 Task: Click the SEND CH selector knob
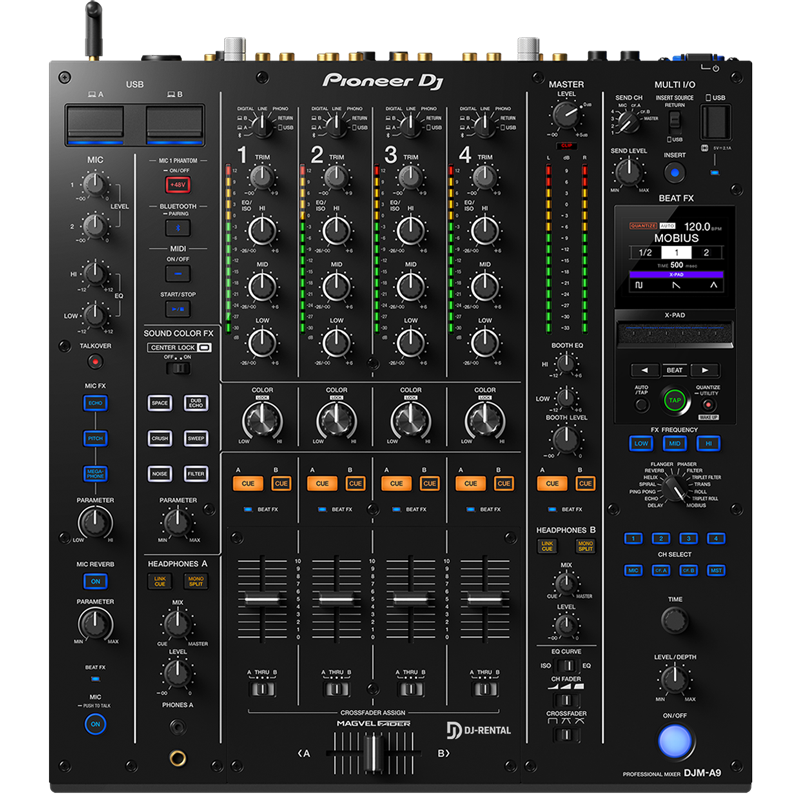point(629,122)
